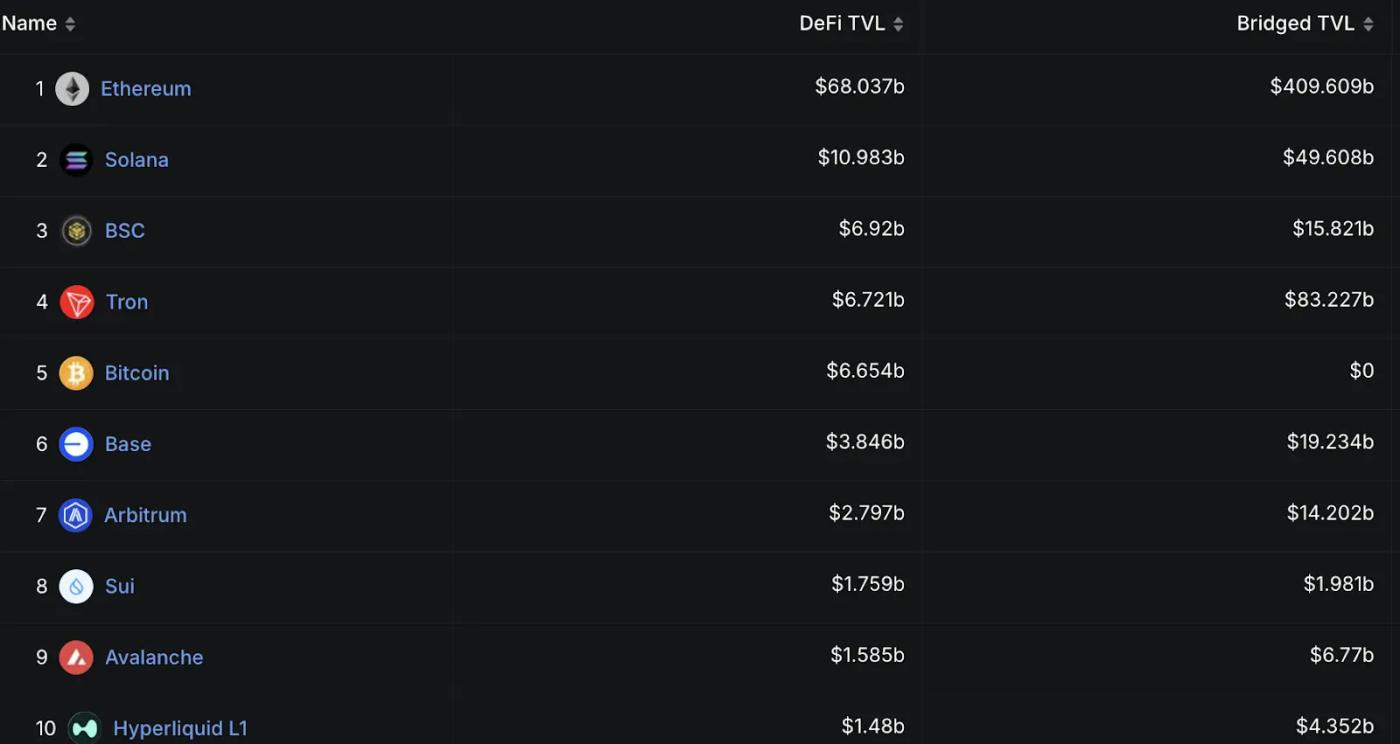Image resolution: width=1400 pixels, height=744 pixels.
Task: Click Bitcoin's $6.654b DeFi TVL value
Action: tap(865, 371)
